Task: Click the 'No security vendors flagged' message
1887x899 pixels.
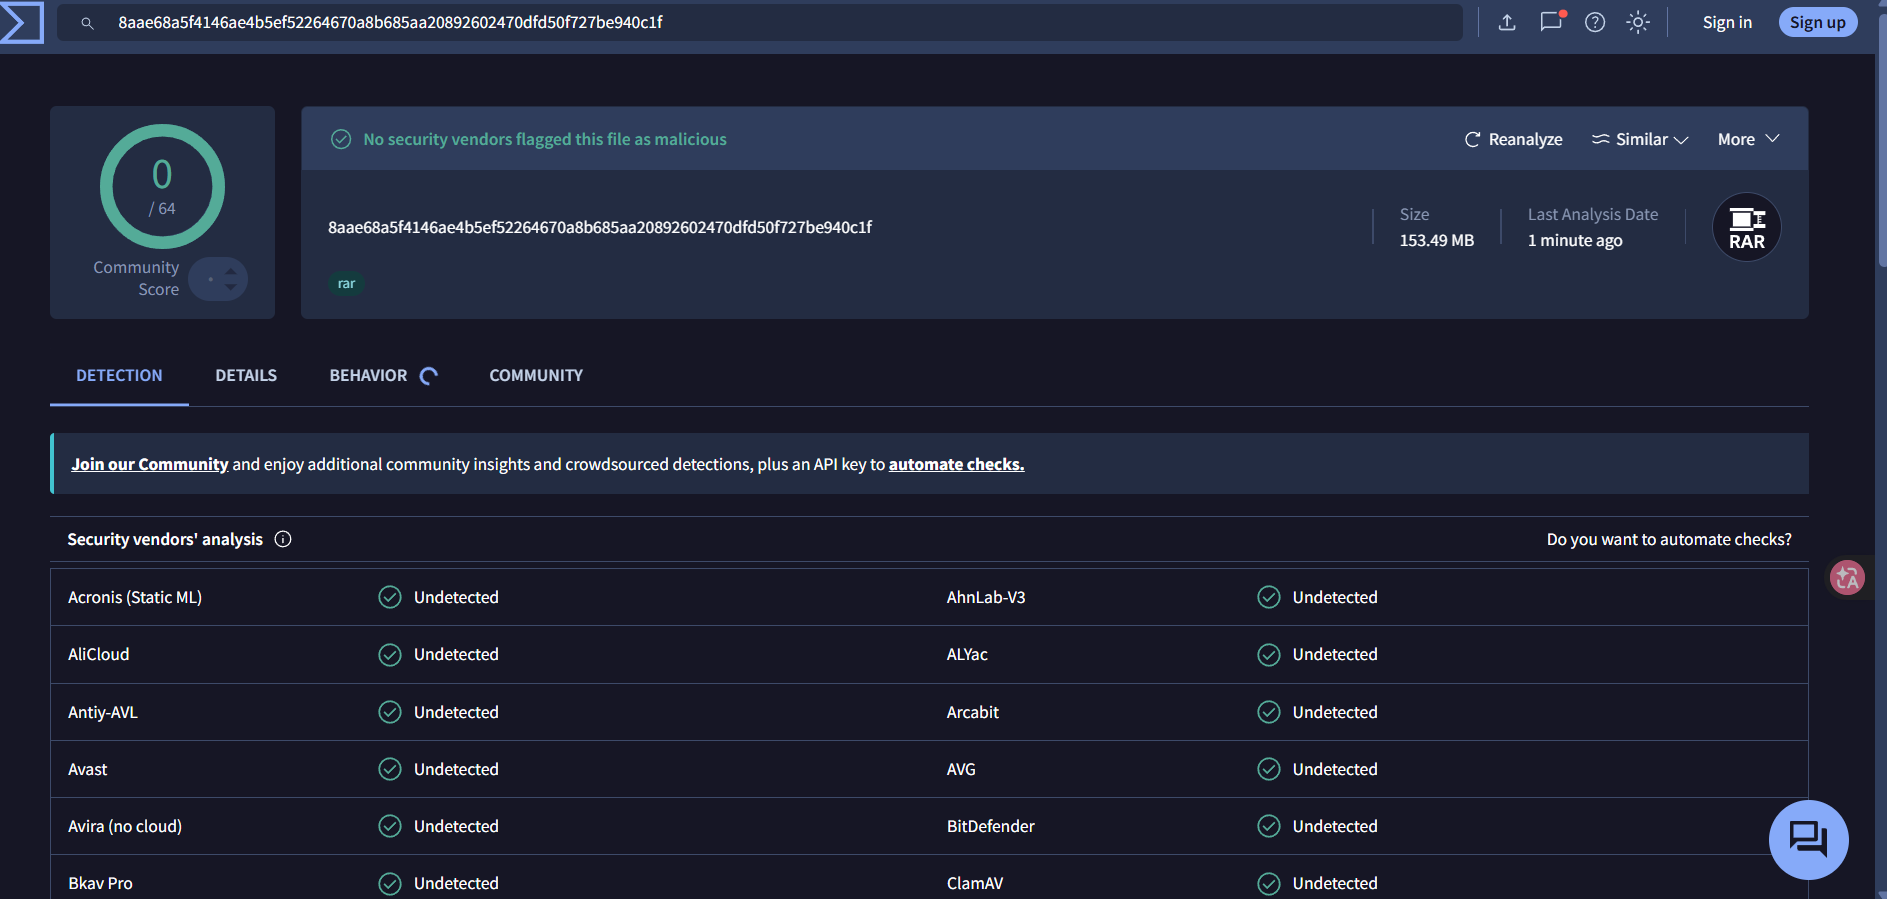Action: pyautogui.click(x=545, y=139)
